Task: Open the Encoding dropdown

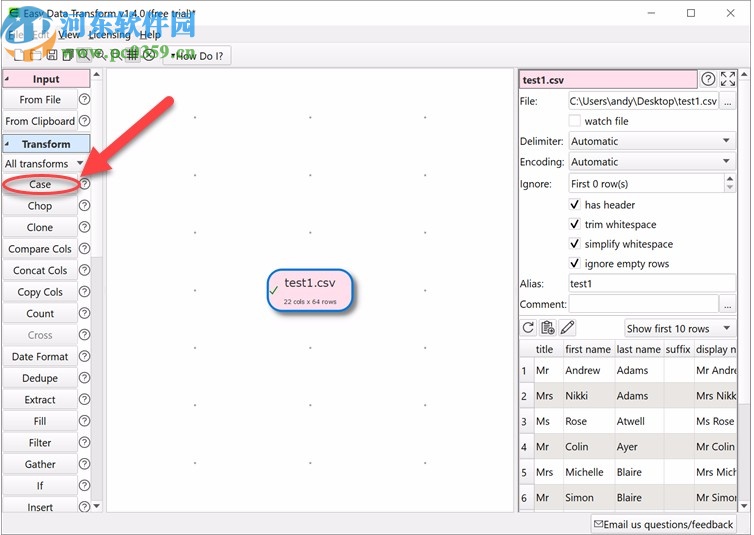Action: click(652, 162)
